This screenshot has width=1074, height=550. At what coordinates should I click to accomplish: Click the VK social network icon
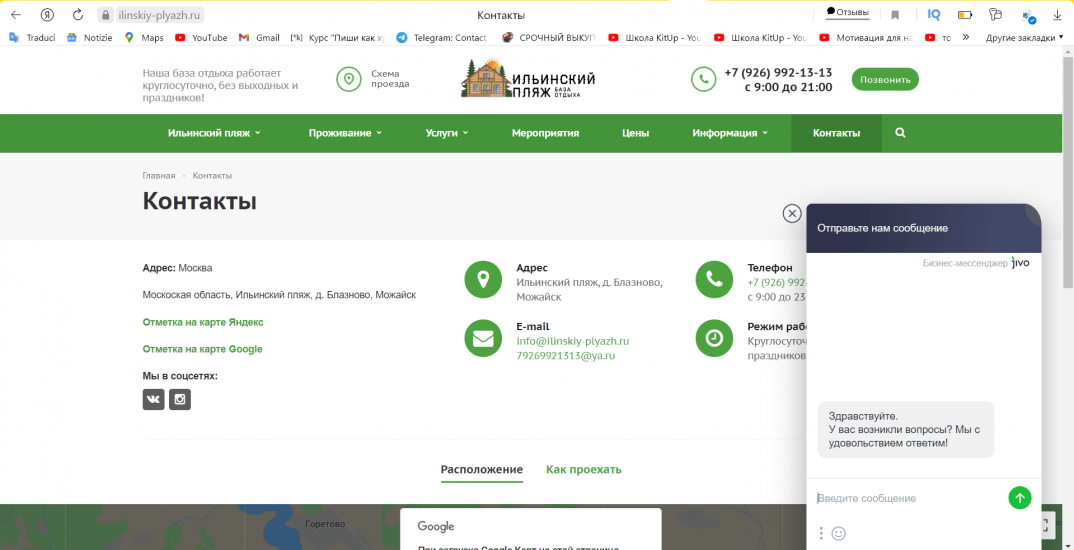click(x=153, y=400)
